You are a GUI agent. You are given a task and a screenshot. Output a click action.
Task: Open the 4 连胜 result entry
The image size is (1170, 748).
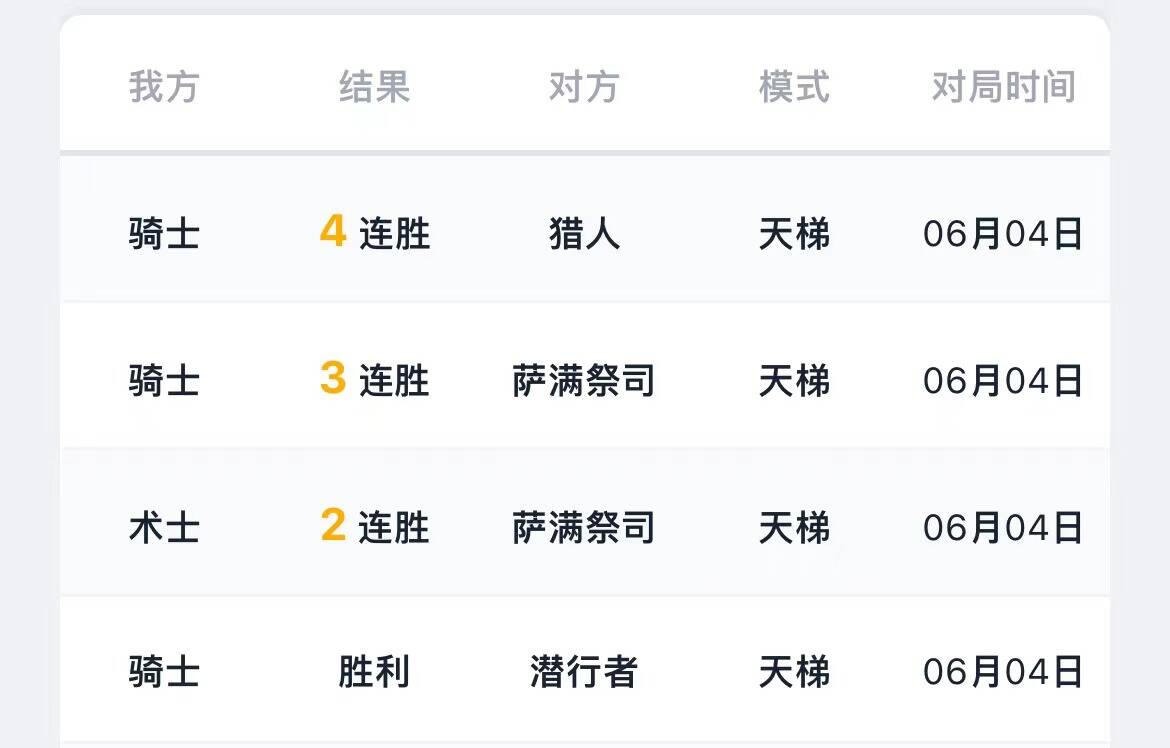pyautogui.click(x=374, y=233)
